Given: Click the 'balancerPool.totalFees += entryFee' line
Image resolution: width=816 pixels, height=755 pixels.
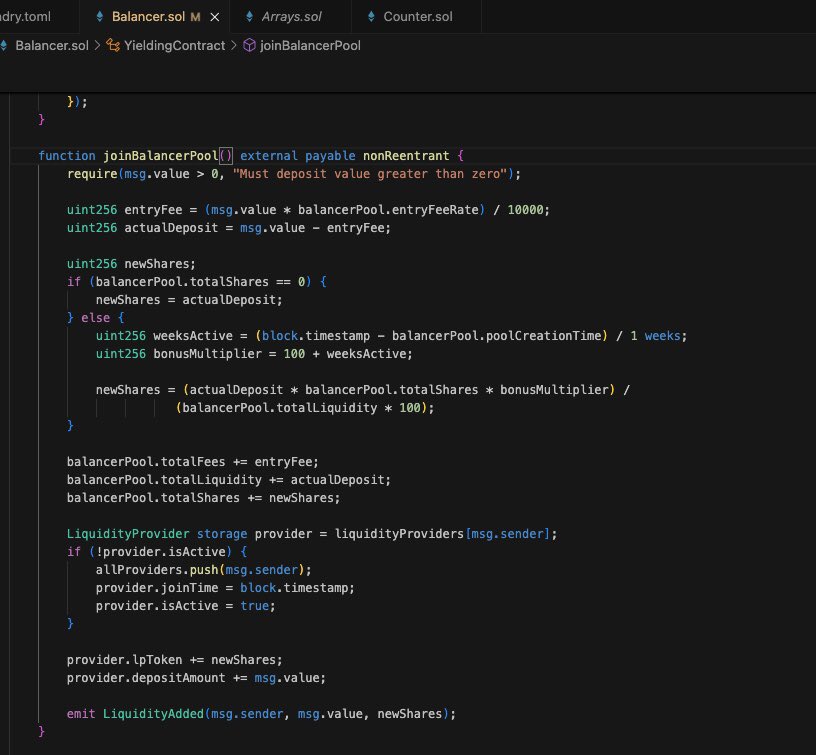Looking at the screenshot, I should point(193,462).
